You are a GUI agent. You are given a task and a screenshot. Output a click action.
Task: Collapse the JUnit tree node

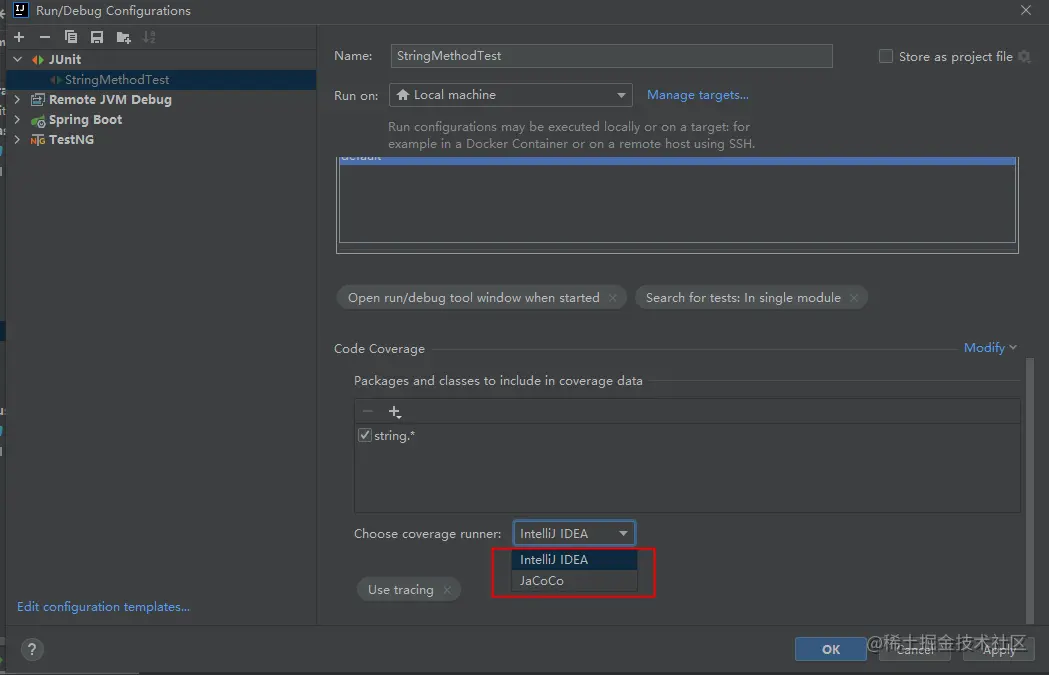point(16,59)
